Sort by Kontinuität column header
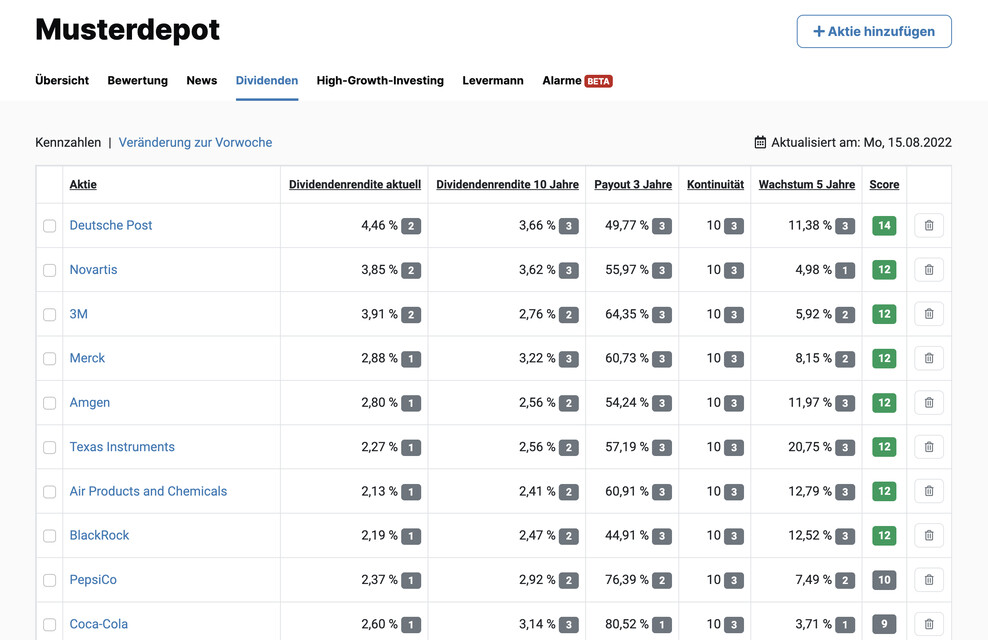This screenshot has height=640, width=988. 715,185
